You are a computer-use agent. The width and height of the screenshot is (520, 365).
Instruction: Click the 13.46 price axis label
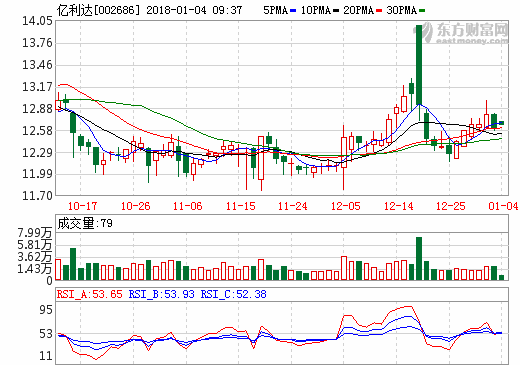37,65
